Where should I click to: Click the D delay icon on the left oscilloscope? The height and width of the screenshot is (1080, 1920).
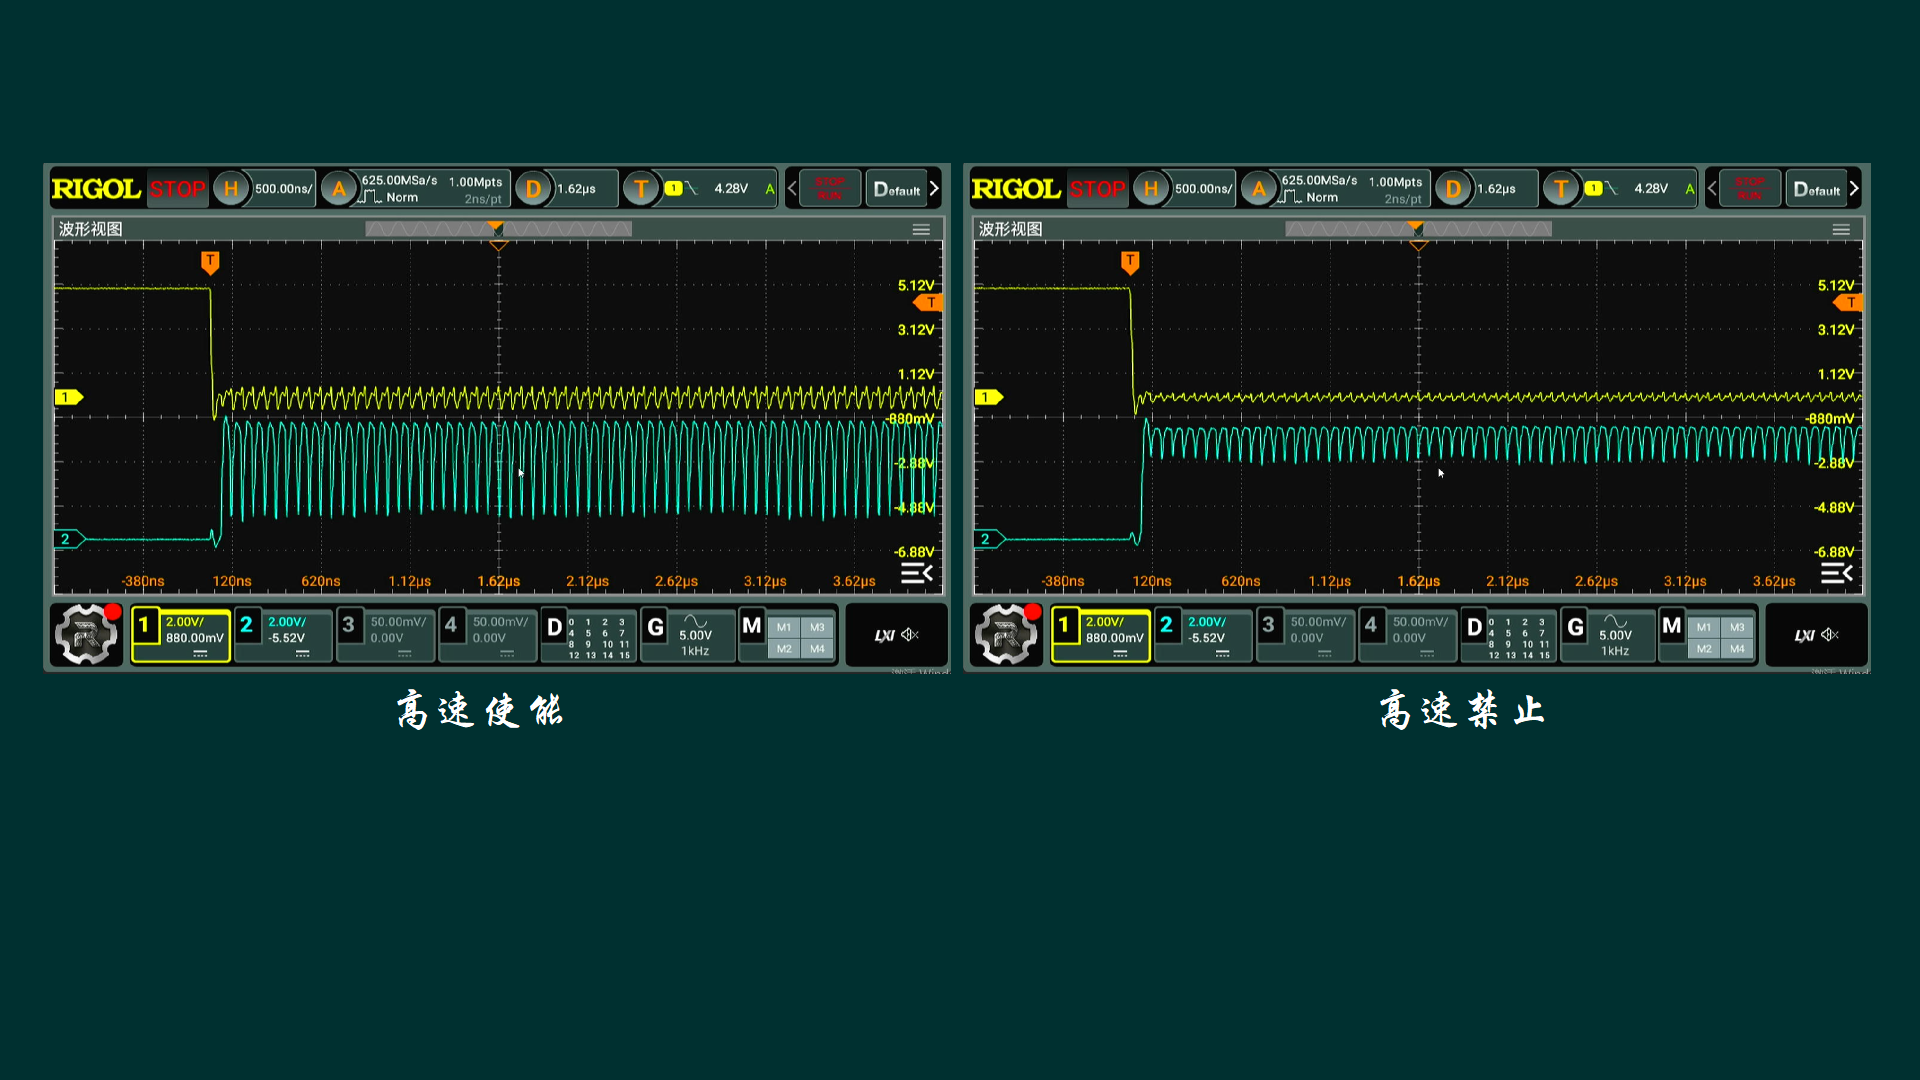(534, 188)
